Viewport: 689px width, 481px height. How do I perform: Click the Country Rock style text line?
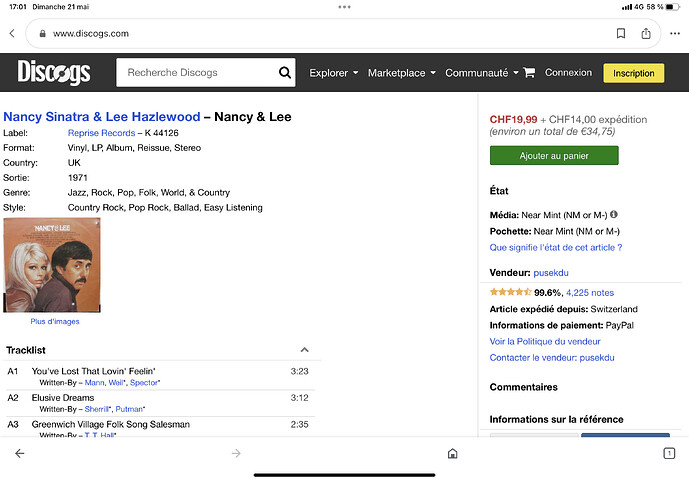pos(165,207)
